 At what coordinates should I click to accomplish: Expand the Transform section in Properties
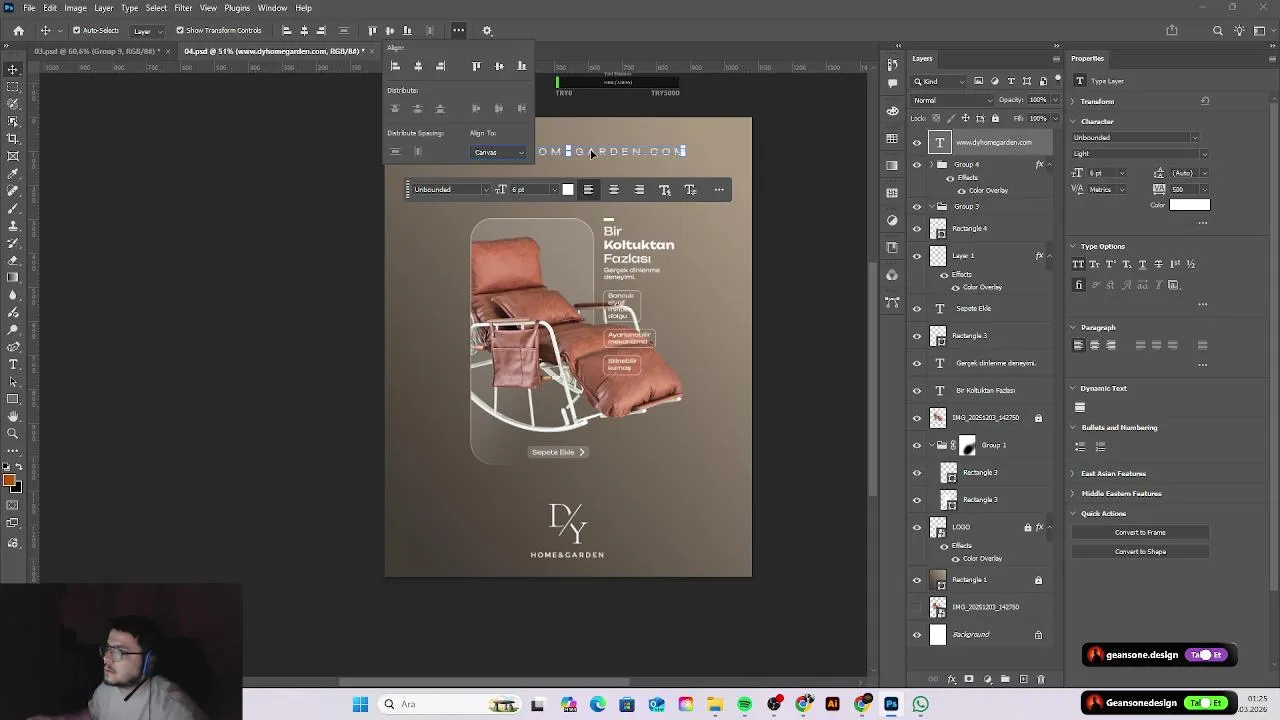coord(1073,102)
